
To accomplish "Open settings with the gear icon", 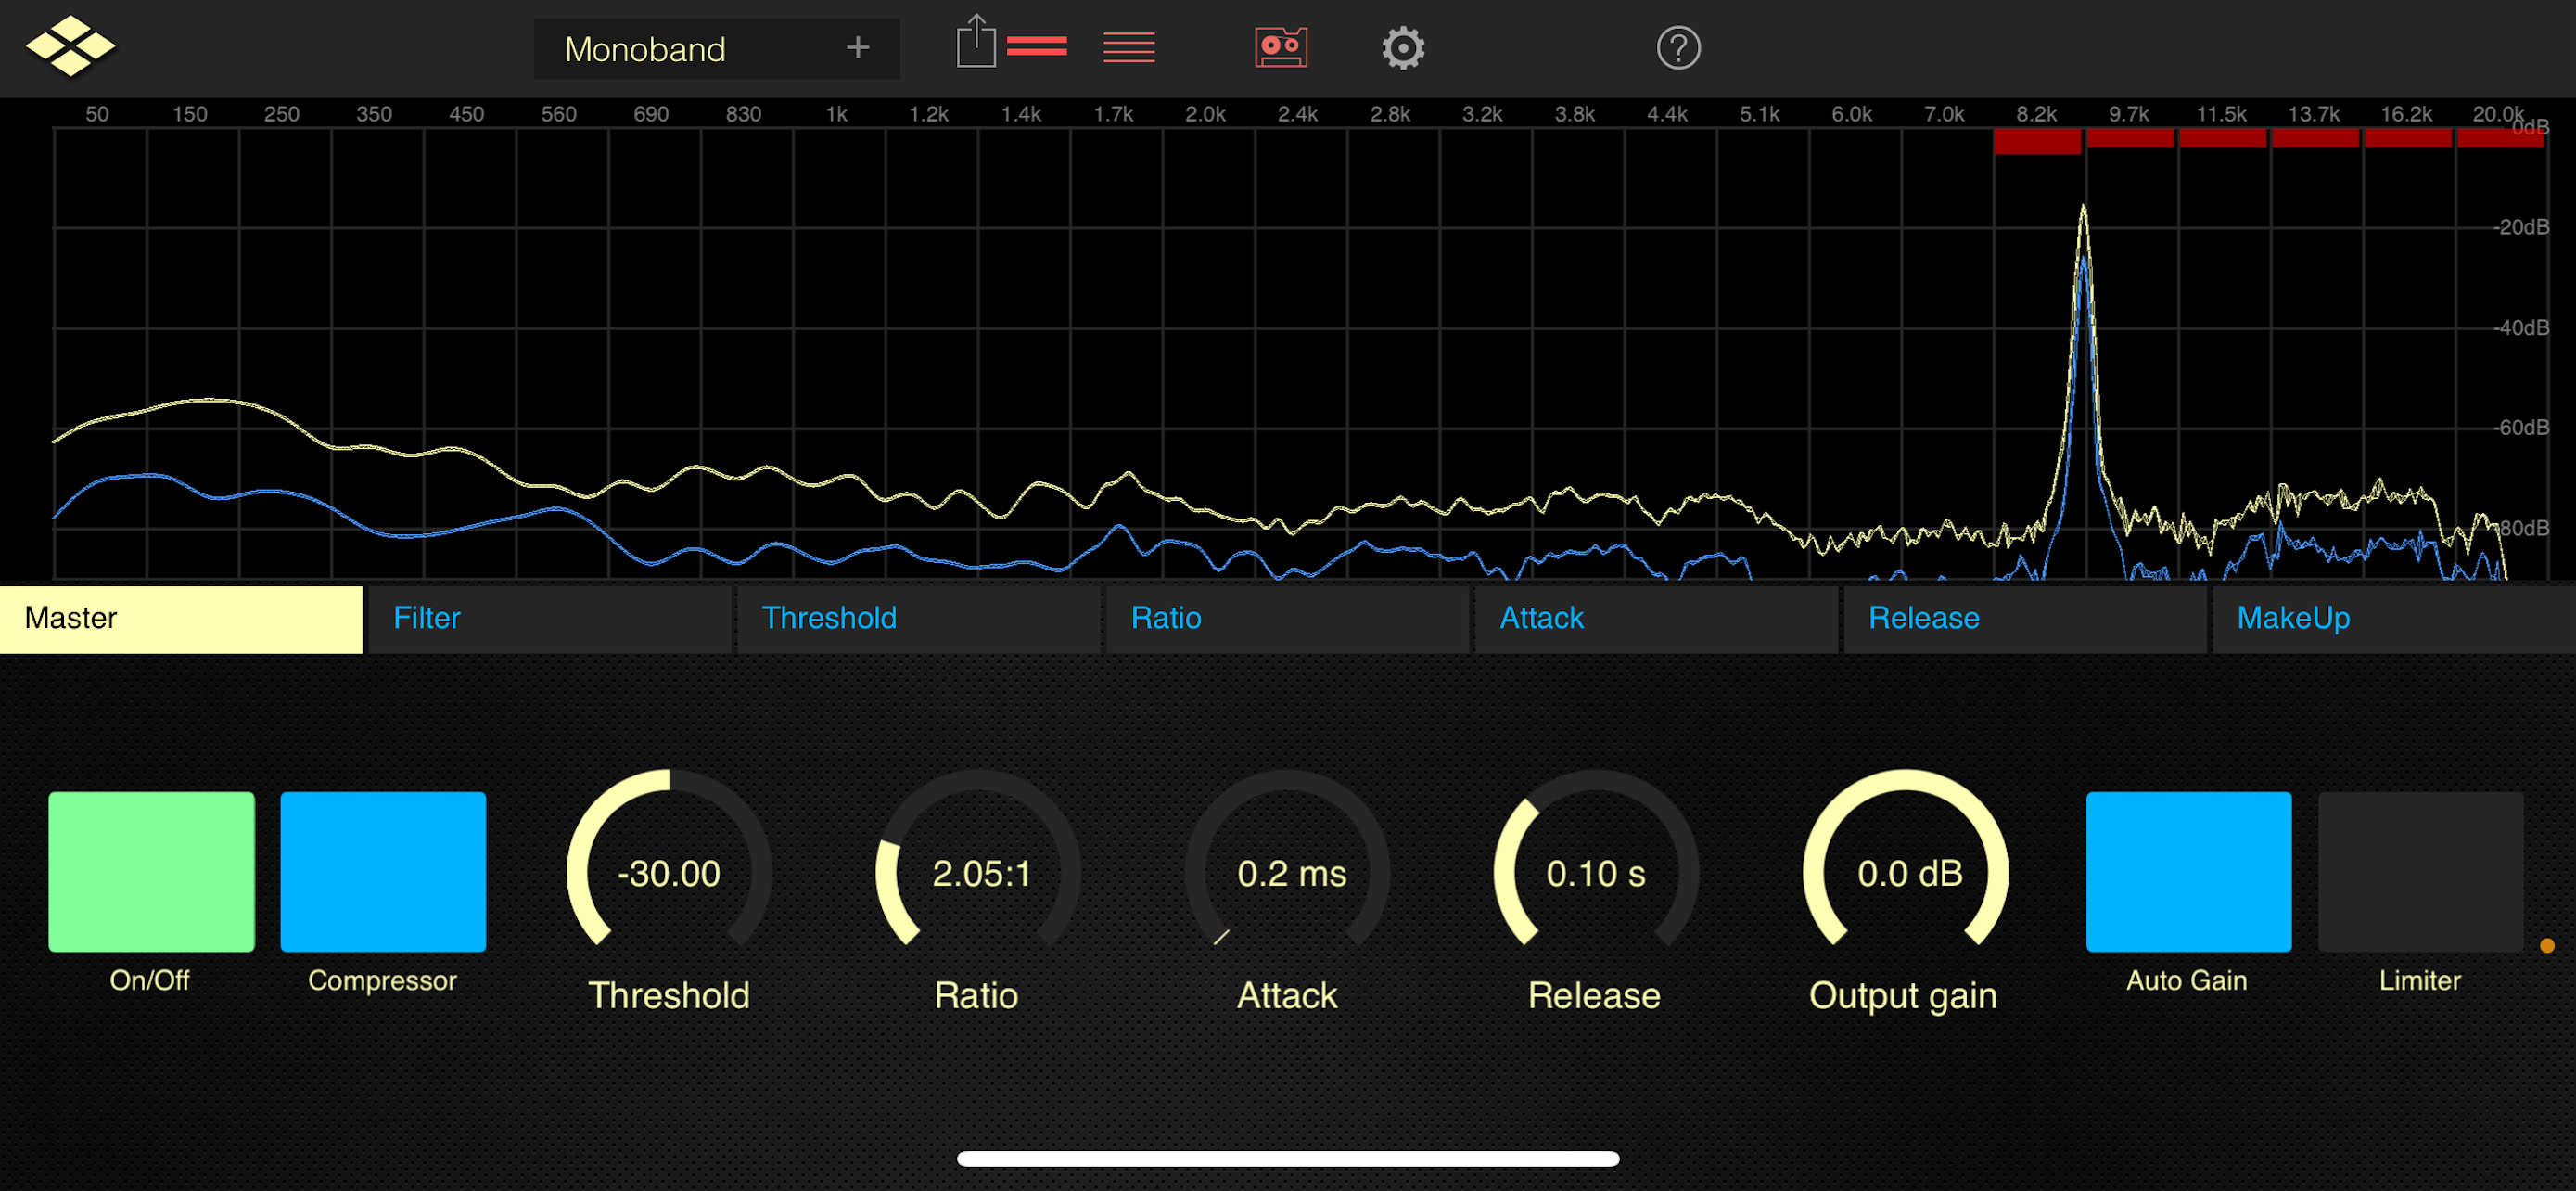I will coord(1402,47).
